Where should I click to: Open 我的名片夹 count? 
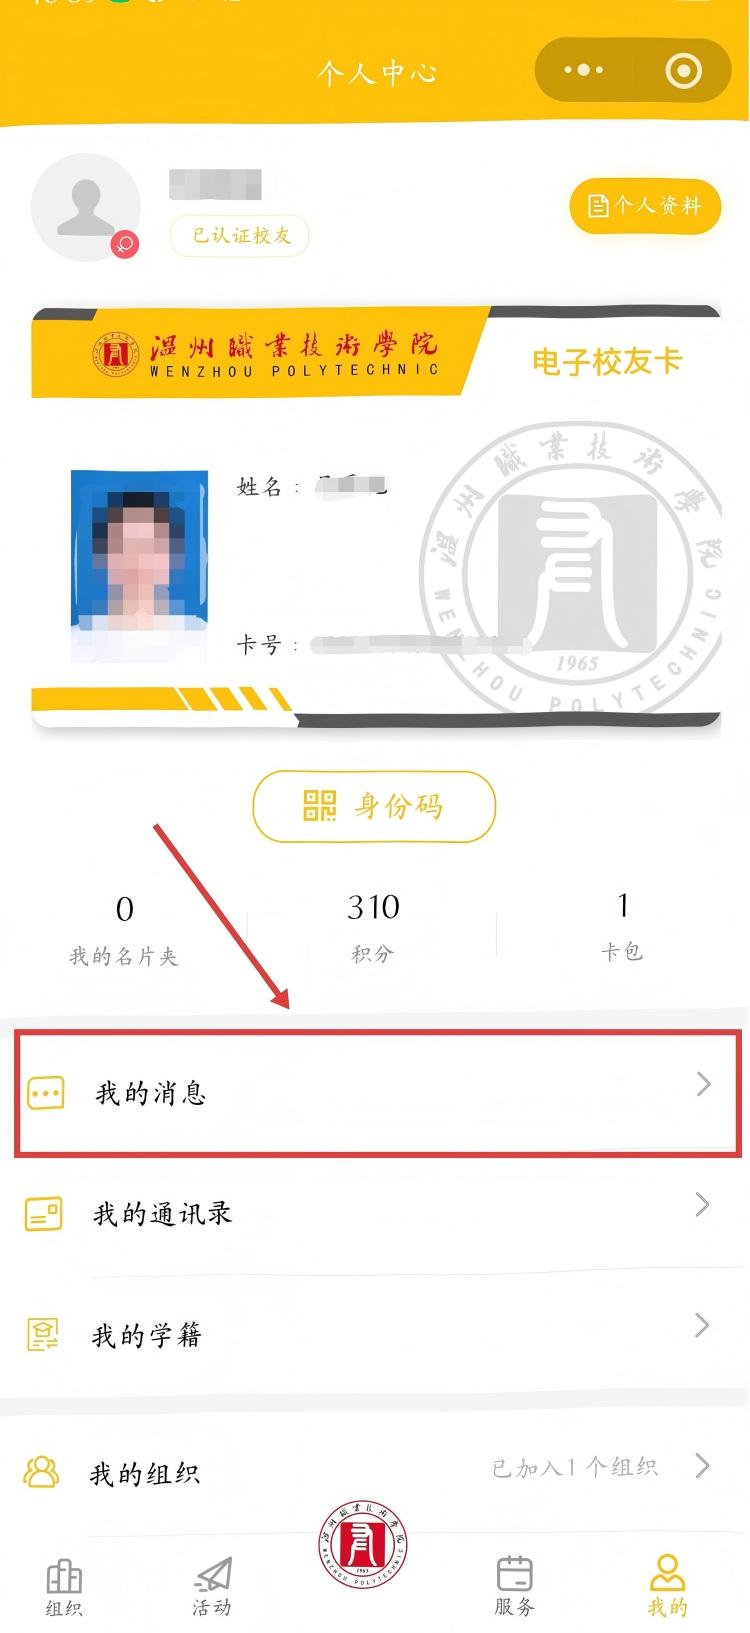pyautogui.click(x=123, y=930)
